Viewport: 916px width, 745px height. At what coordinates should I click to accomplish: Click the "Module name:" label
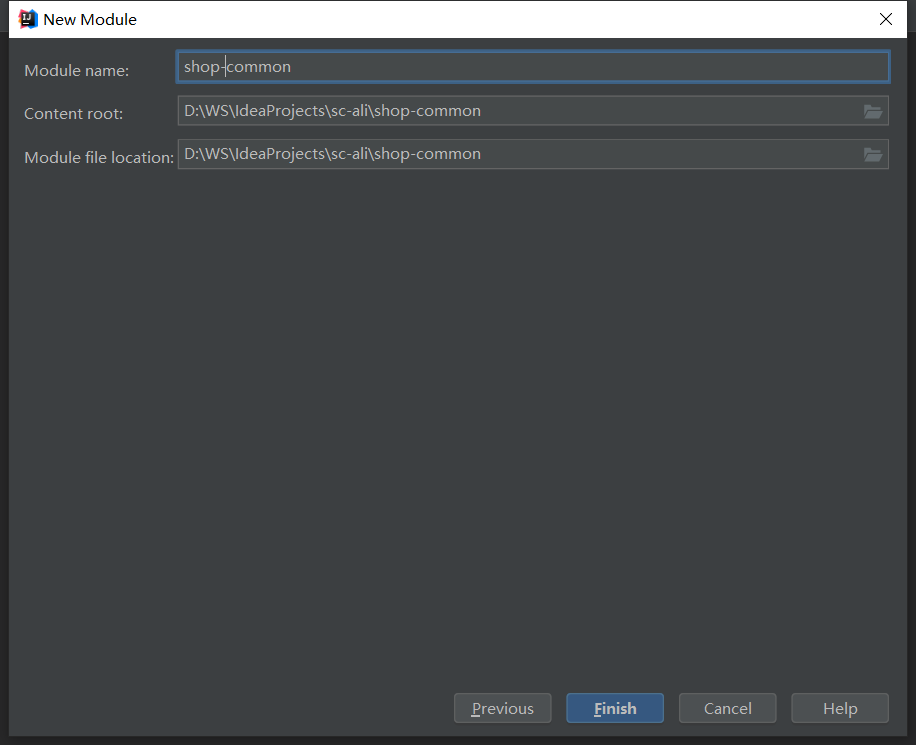click(x=77, y=71)
